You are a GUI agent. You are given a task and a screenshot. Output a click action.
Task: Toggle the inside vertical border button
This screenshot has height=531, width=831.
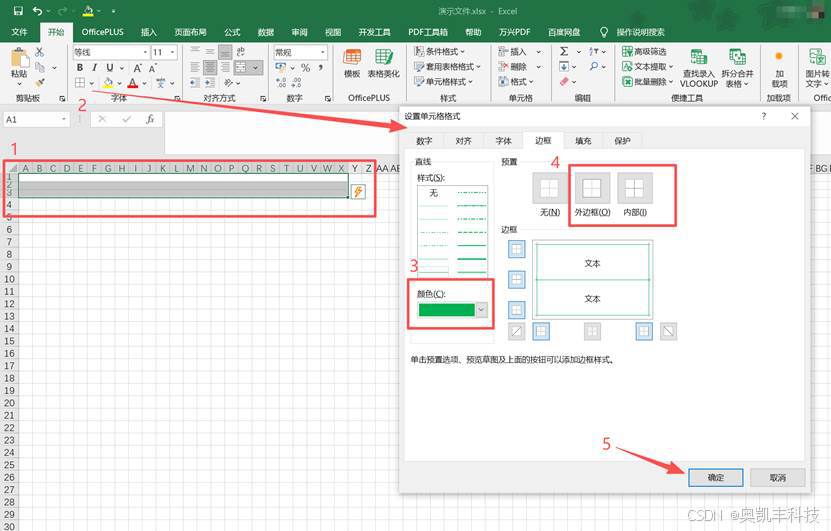593,332
